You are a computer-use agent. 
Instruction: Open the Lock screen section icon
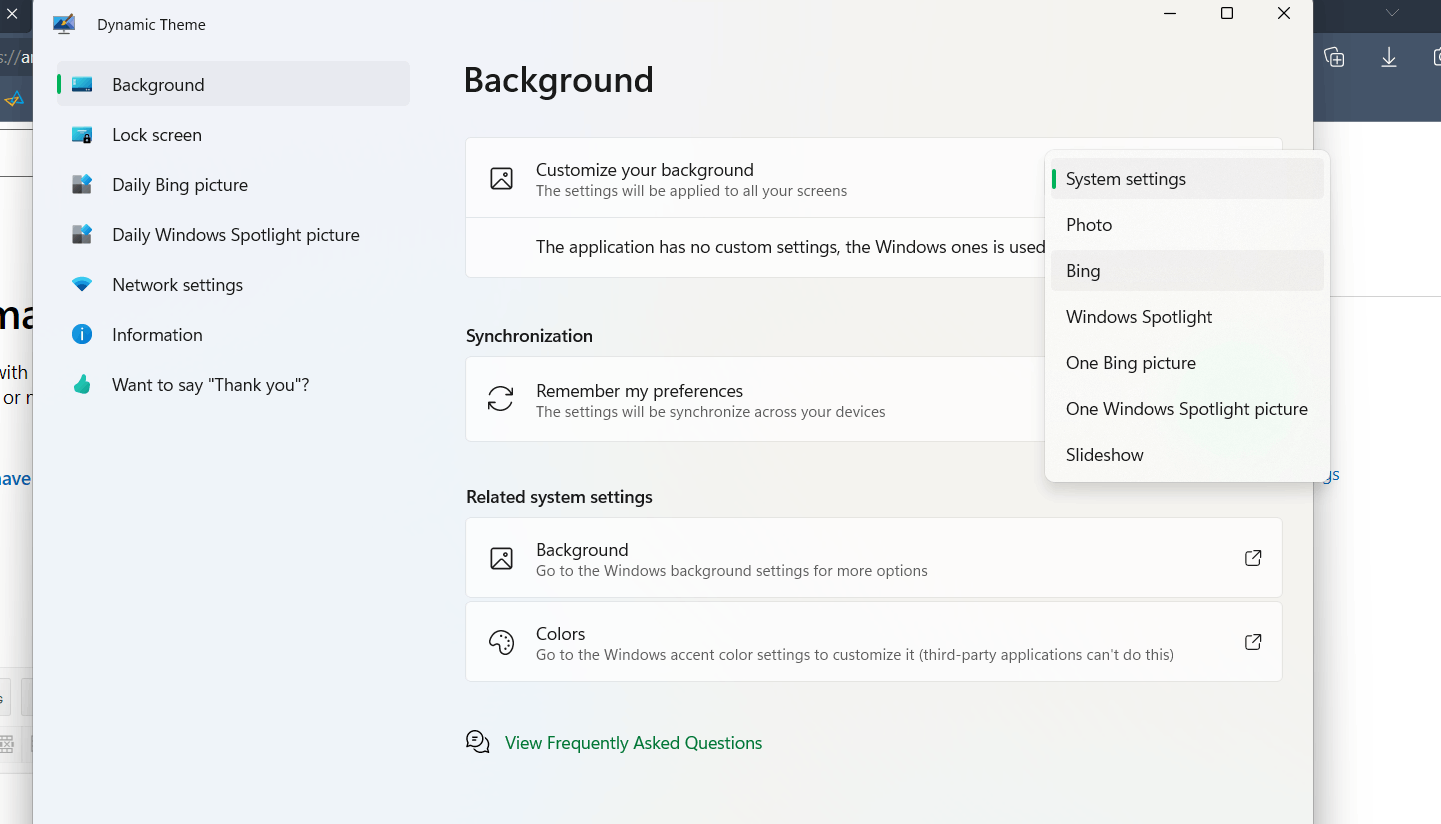(x=81, y=134)
